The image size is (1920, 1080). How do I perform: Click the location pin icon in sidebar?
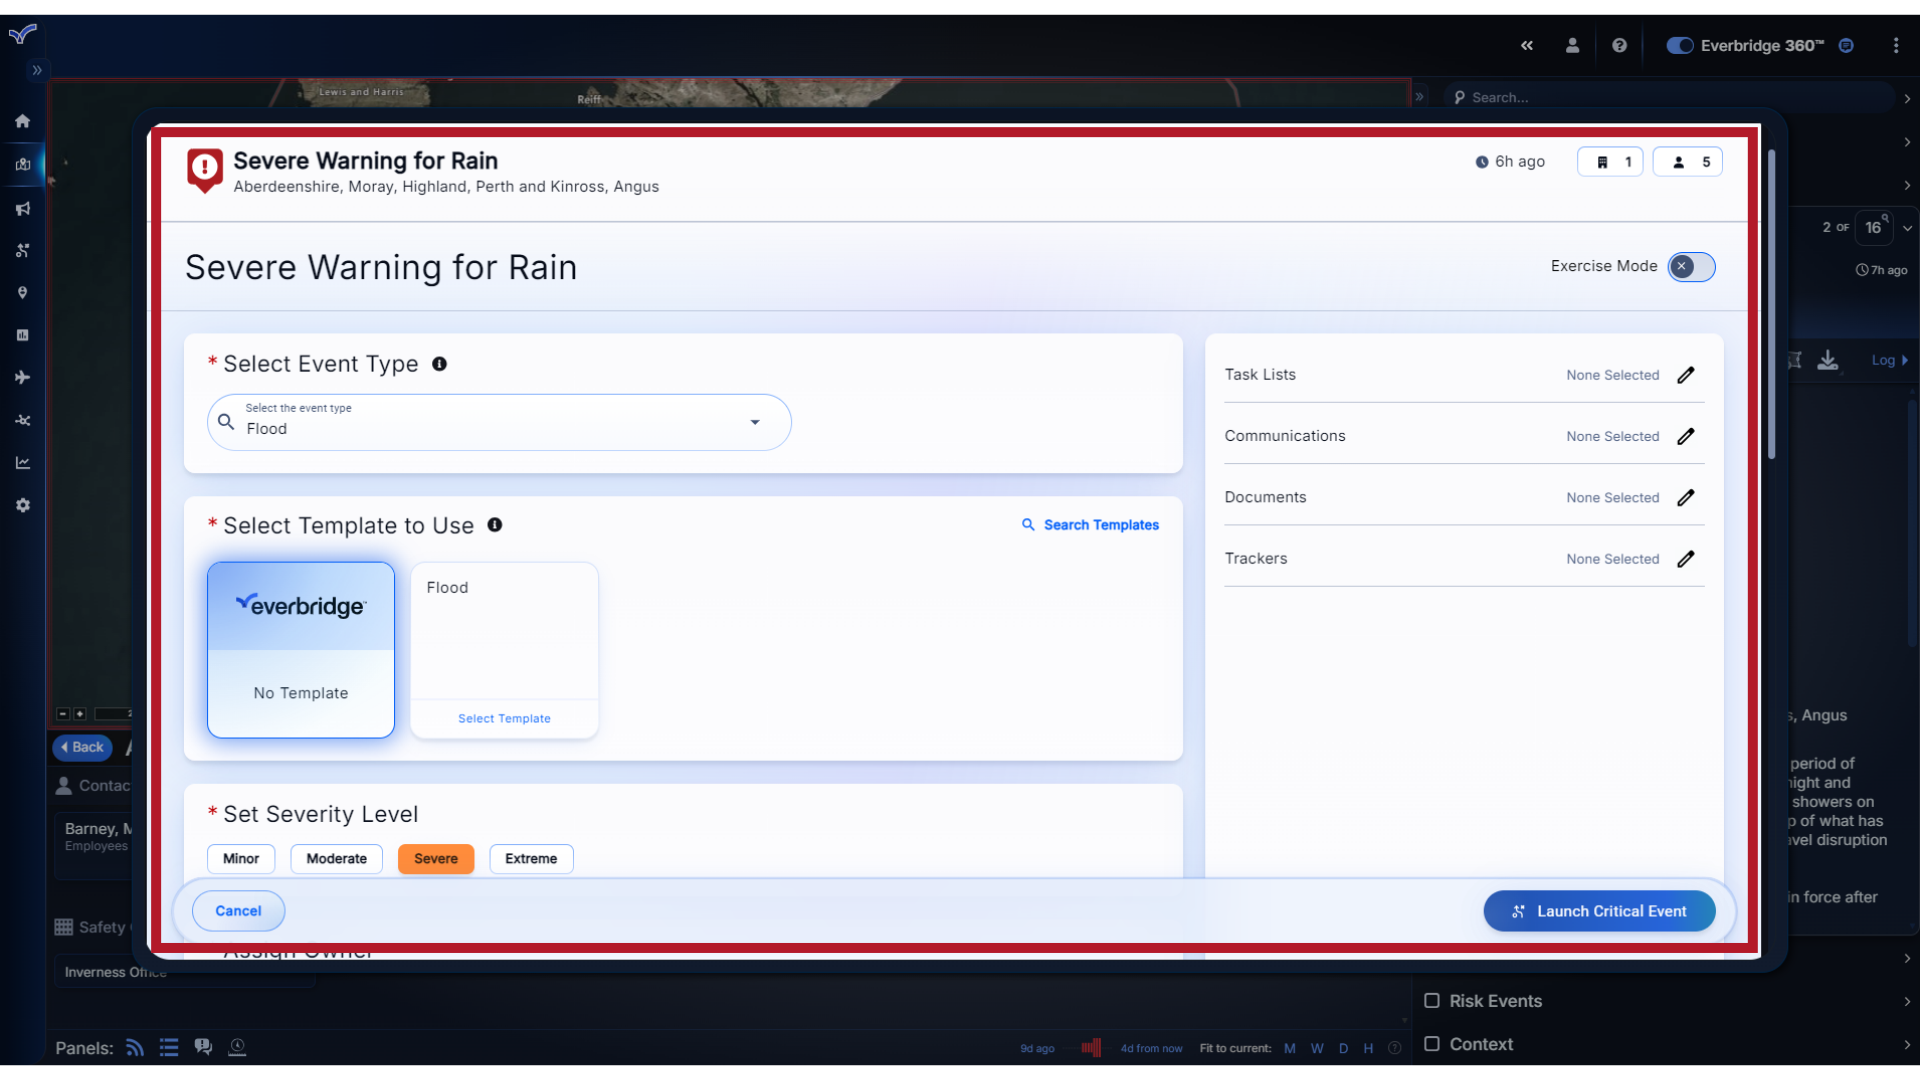(x=22, y=292)
